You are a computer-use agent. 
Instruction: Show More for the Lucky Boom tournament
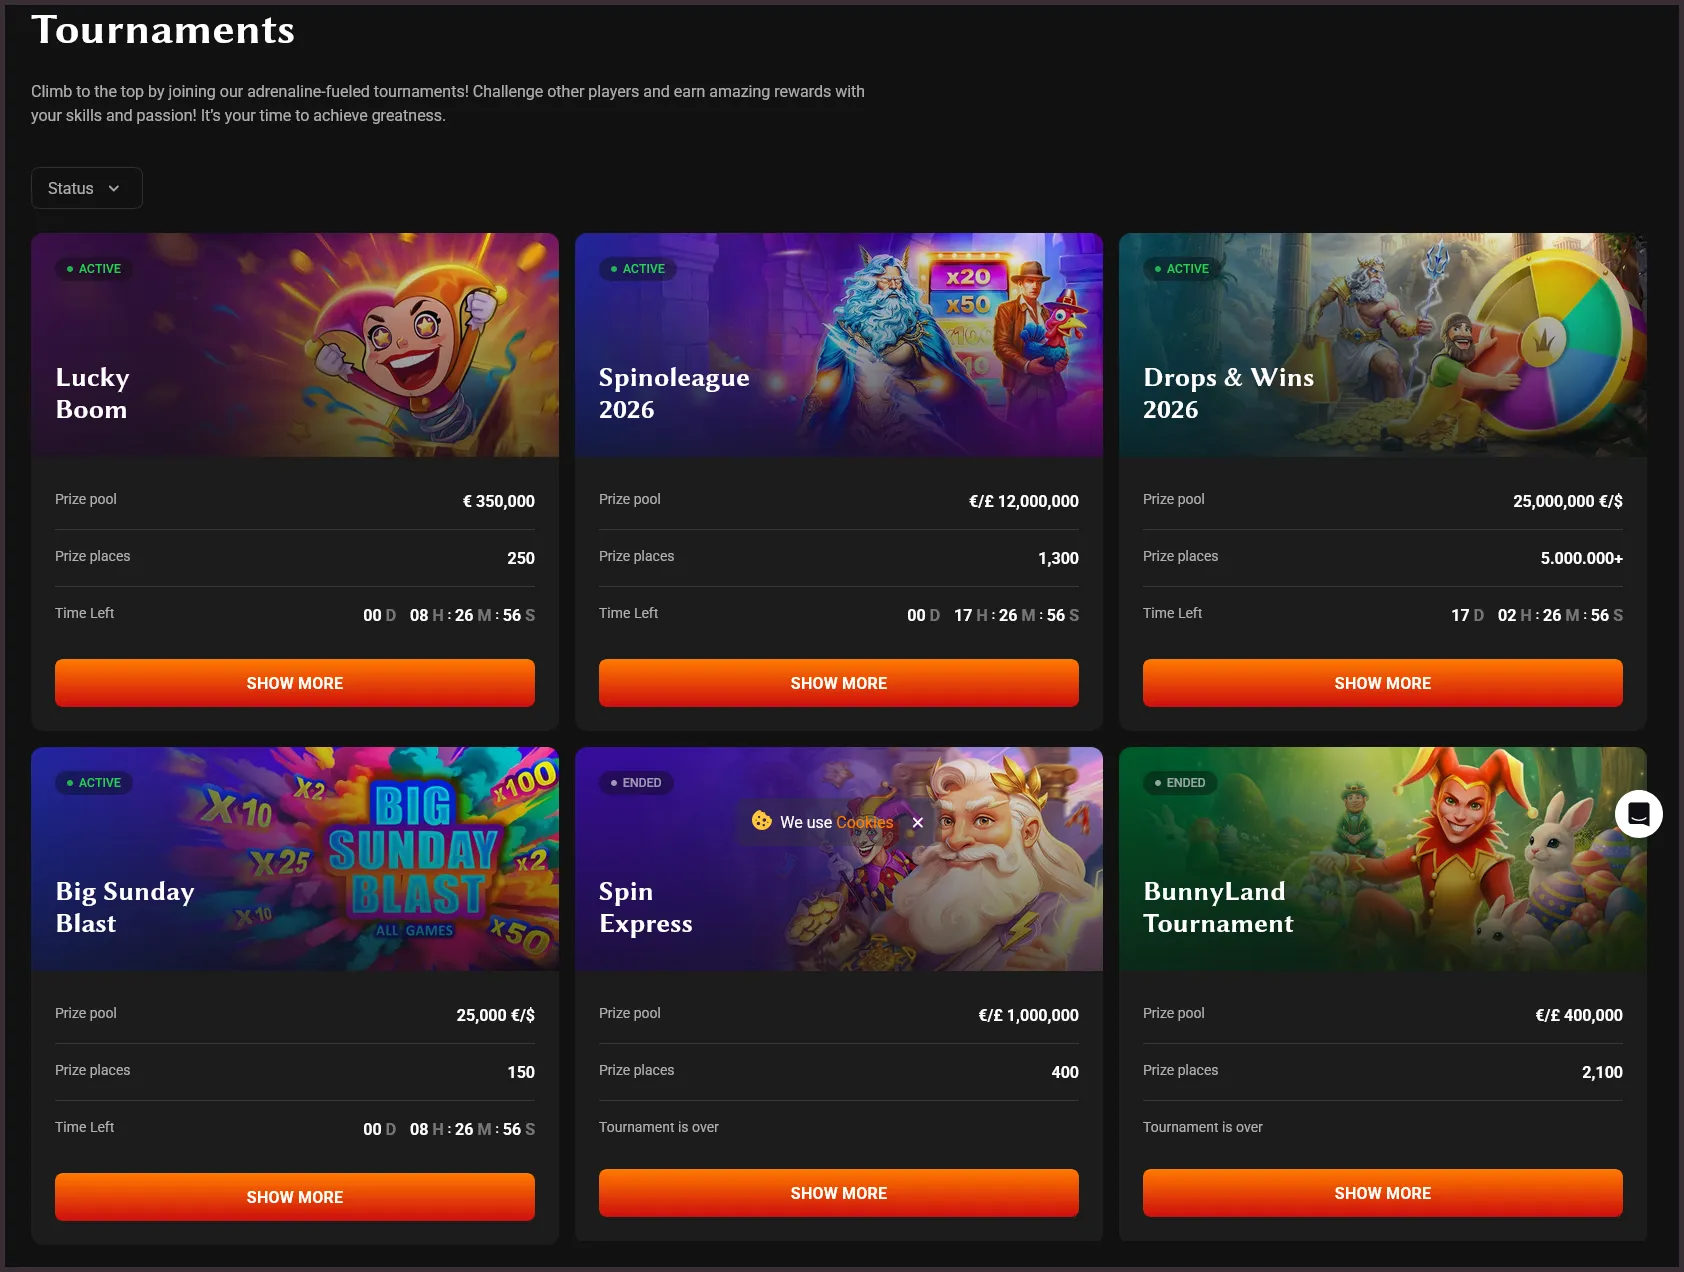point(294,683)
